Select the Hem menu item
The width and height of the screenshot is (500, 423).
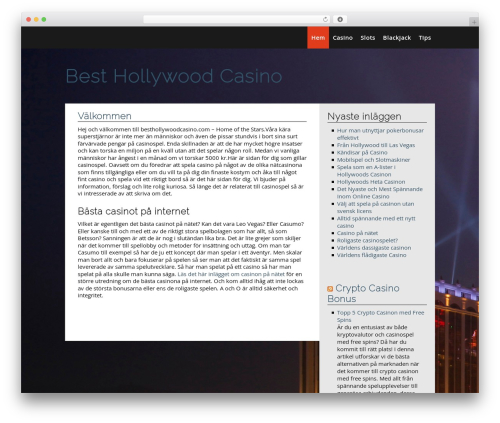(x=318, y=38)
